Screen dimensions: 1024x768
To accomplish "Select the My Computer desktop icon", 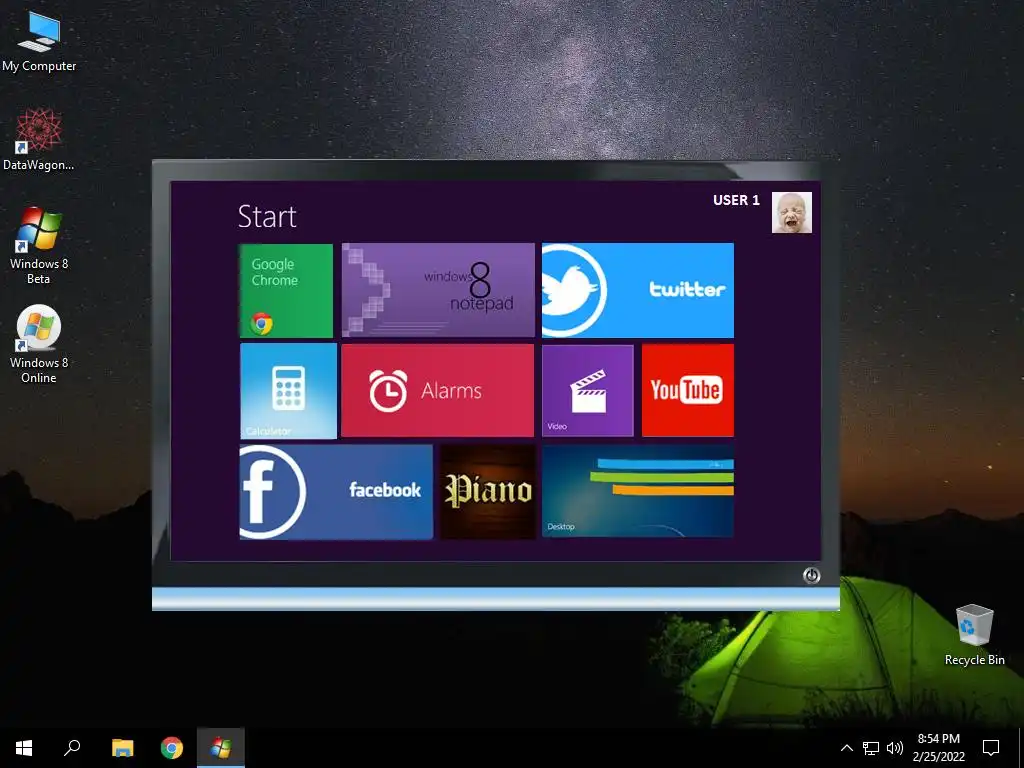I will [x=39, y=41].
